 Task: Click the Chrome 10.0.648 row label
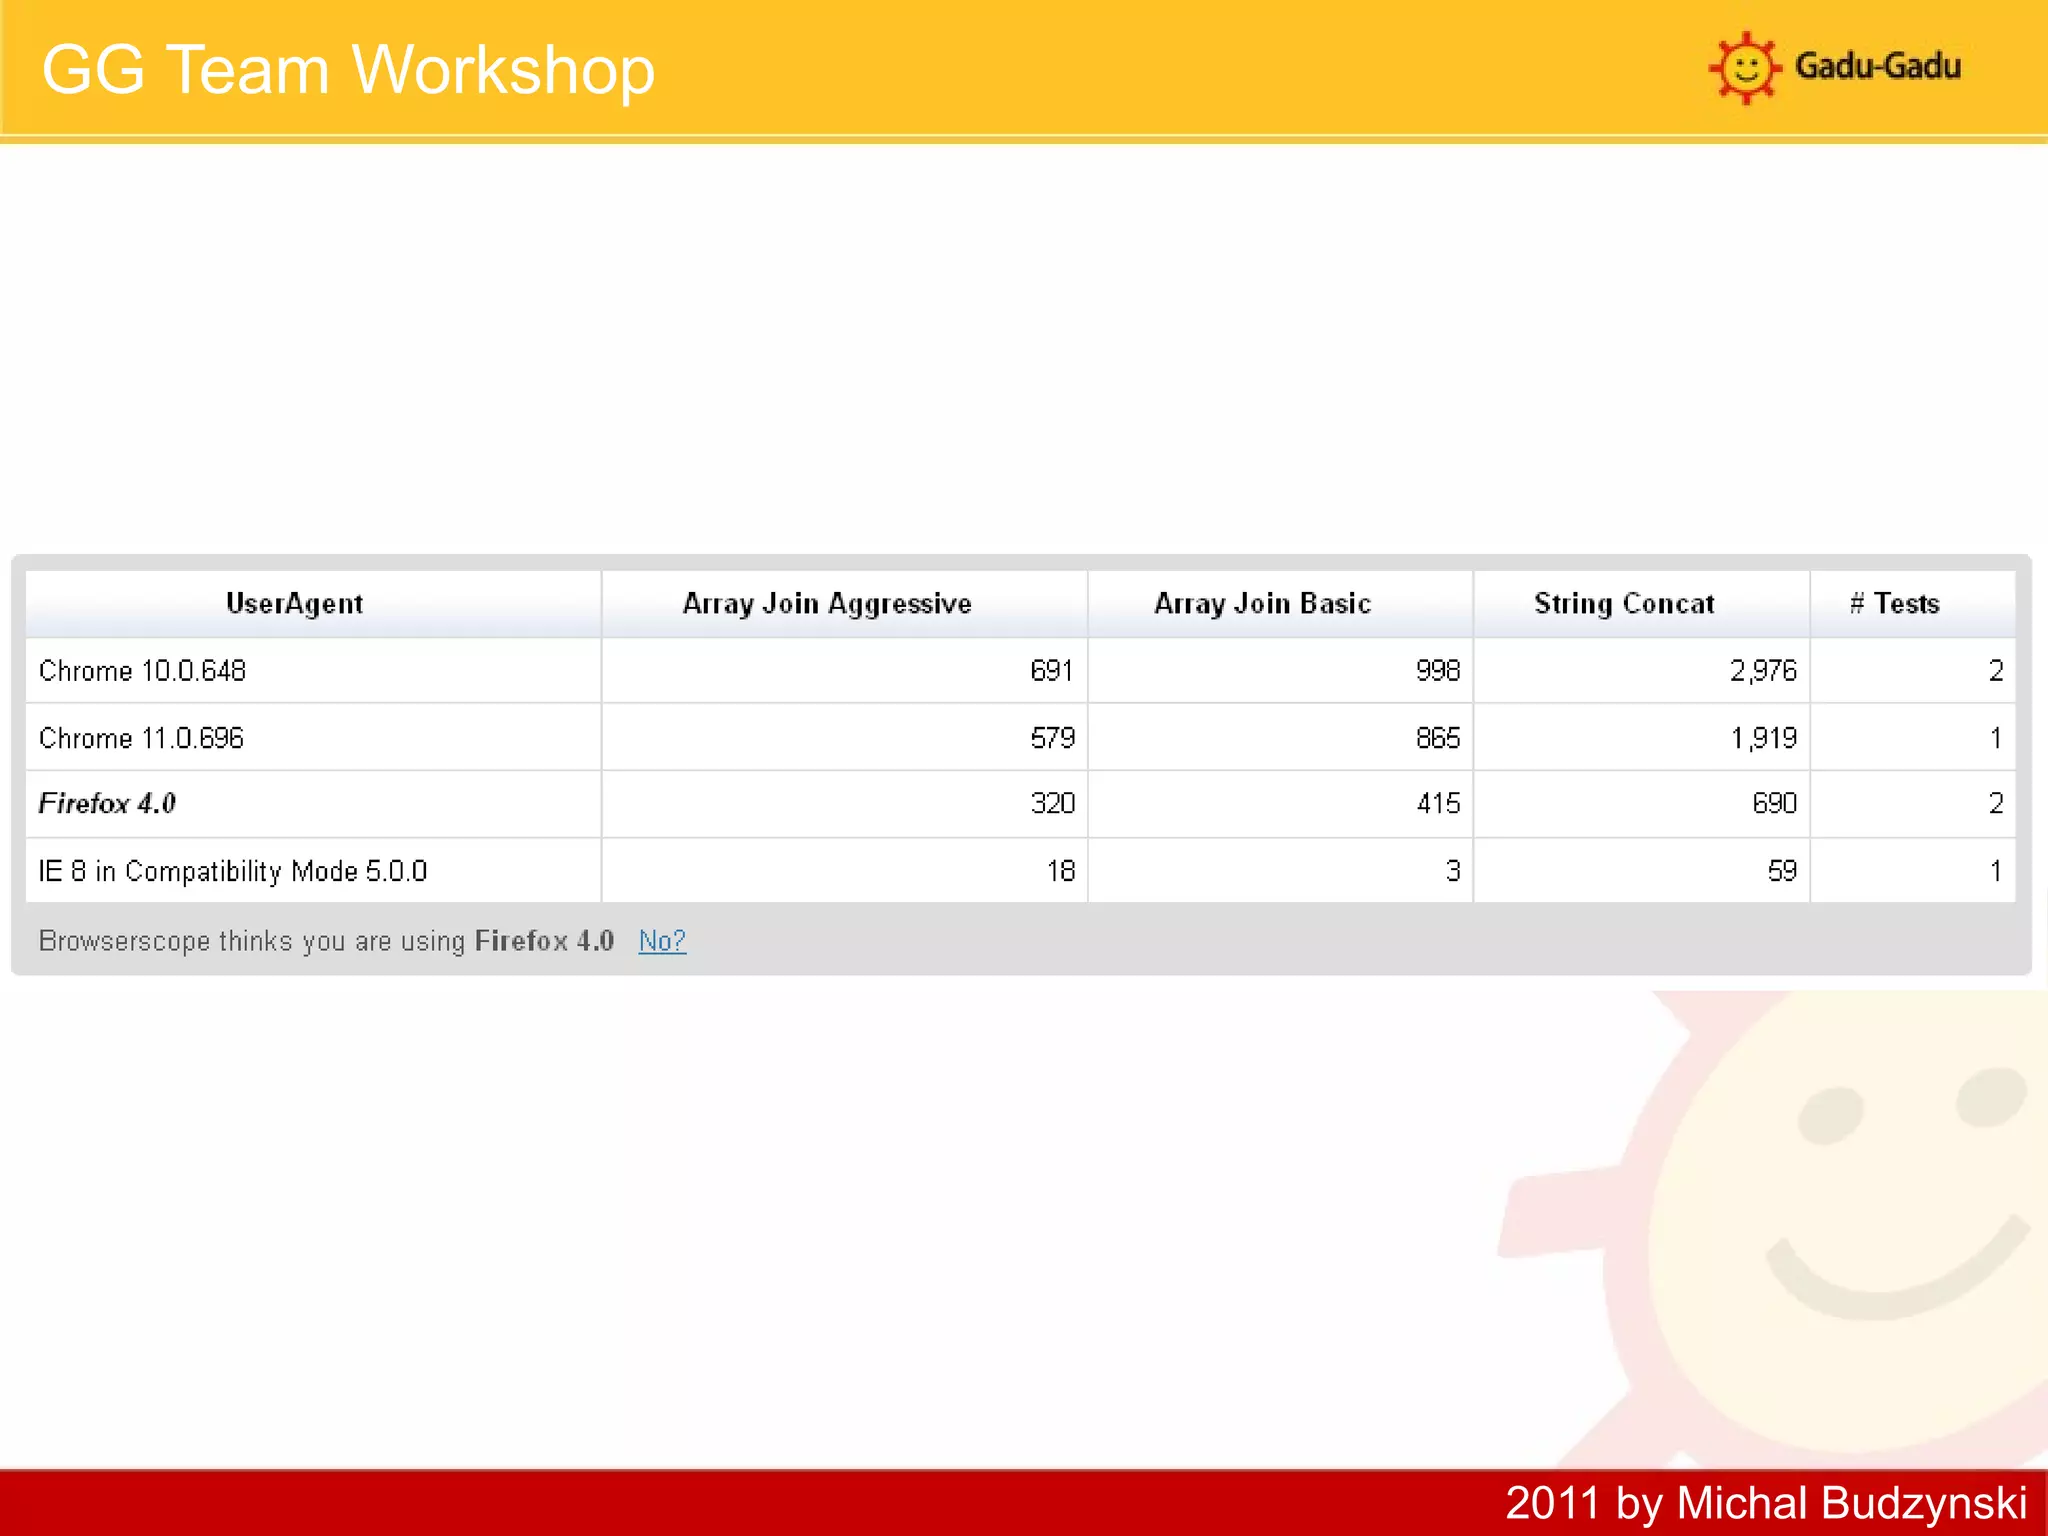pyautogui.click(x=142, y=670)
